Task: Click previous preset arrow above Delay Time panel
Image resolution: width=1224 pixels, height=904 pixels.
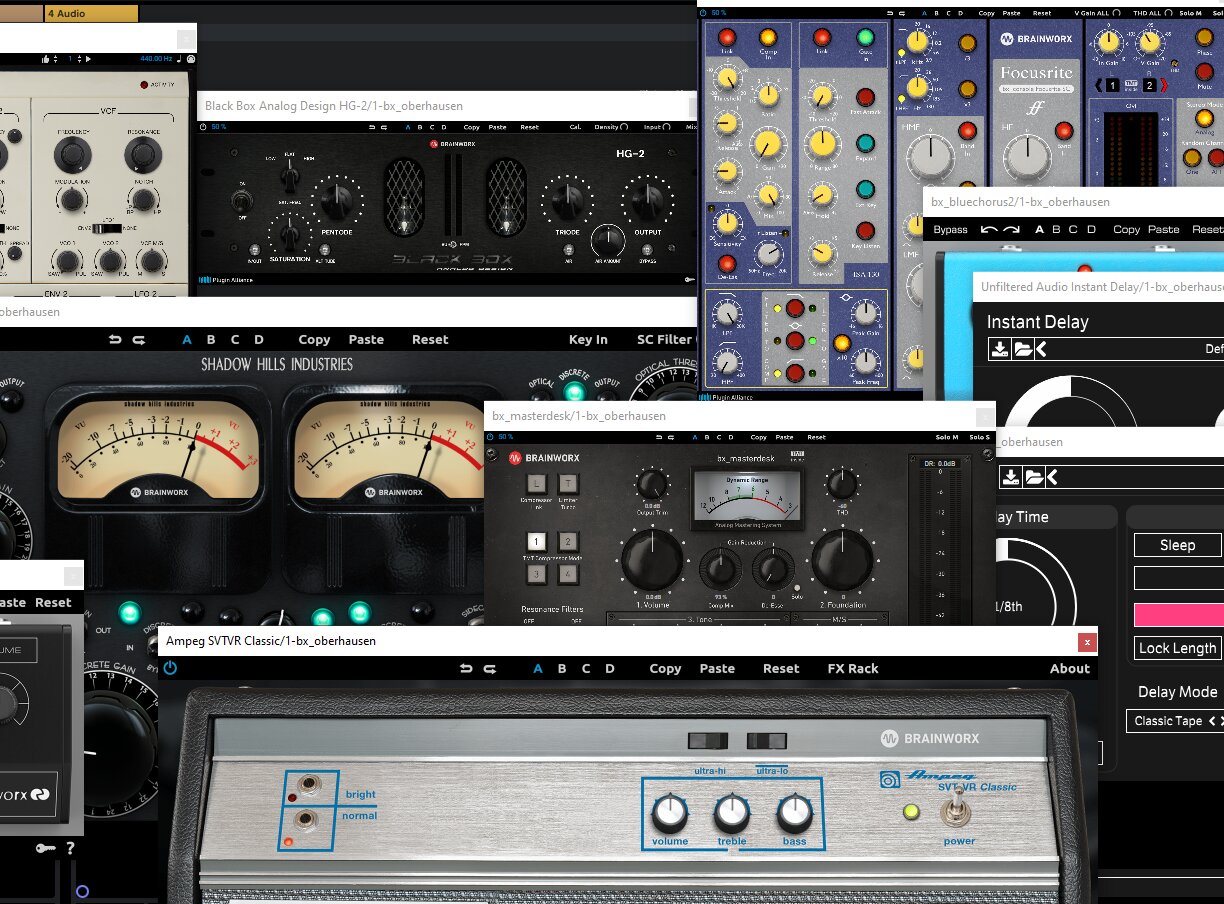Action: coord(1052,477)
